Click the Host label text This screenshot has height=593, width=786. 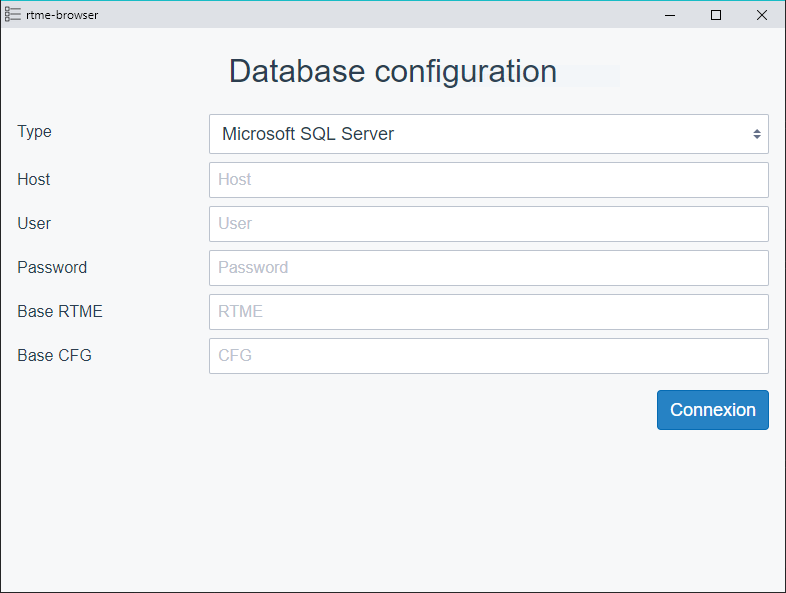[34, 179]
